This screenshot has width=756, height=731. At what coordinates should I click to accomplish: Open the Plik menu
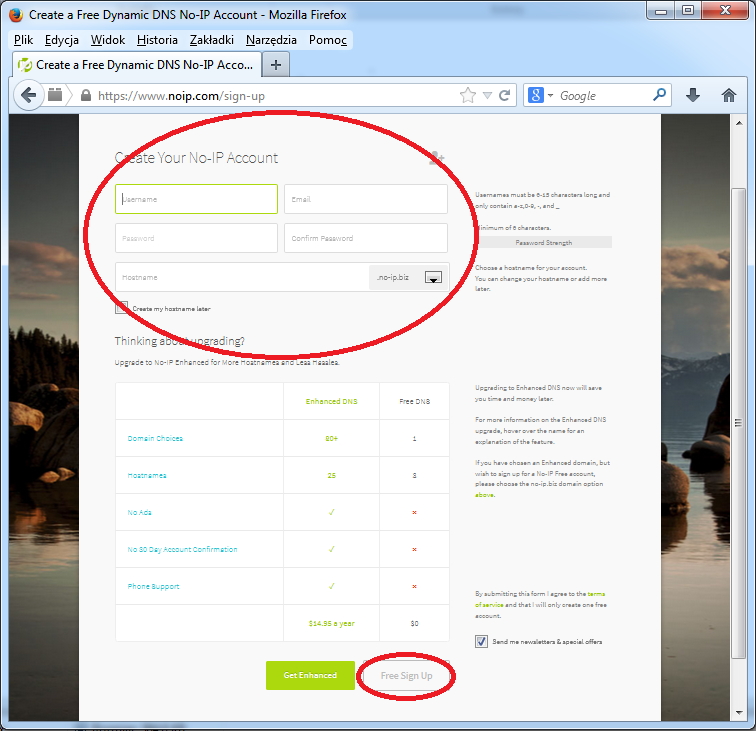coord(23,40)
